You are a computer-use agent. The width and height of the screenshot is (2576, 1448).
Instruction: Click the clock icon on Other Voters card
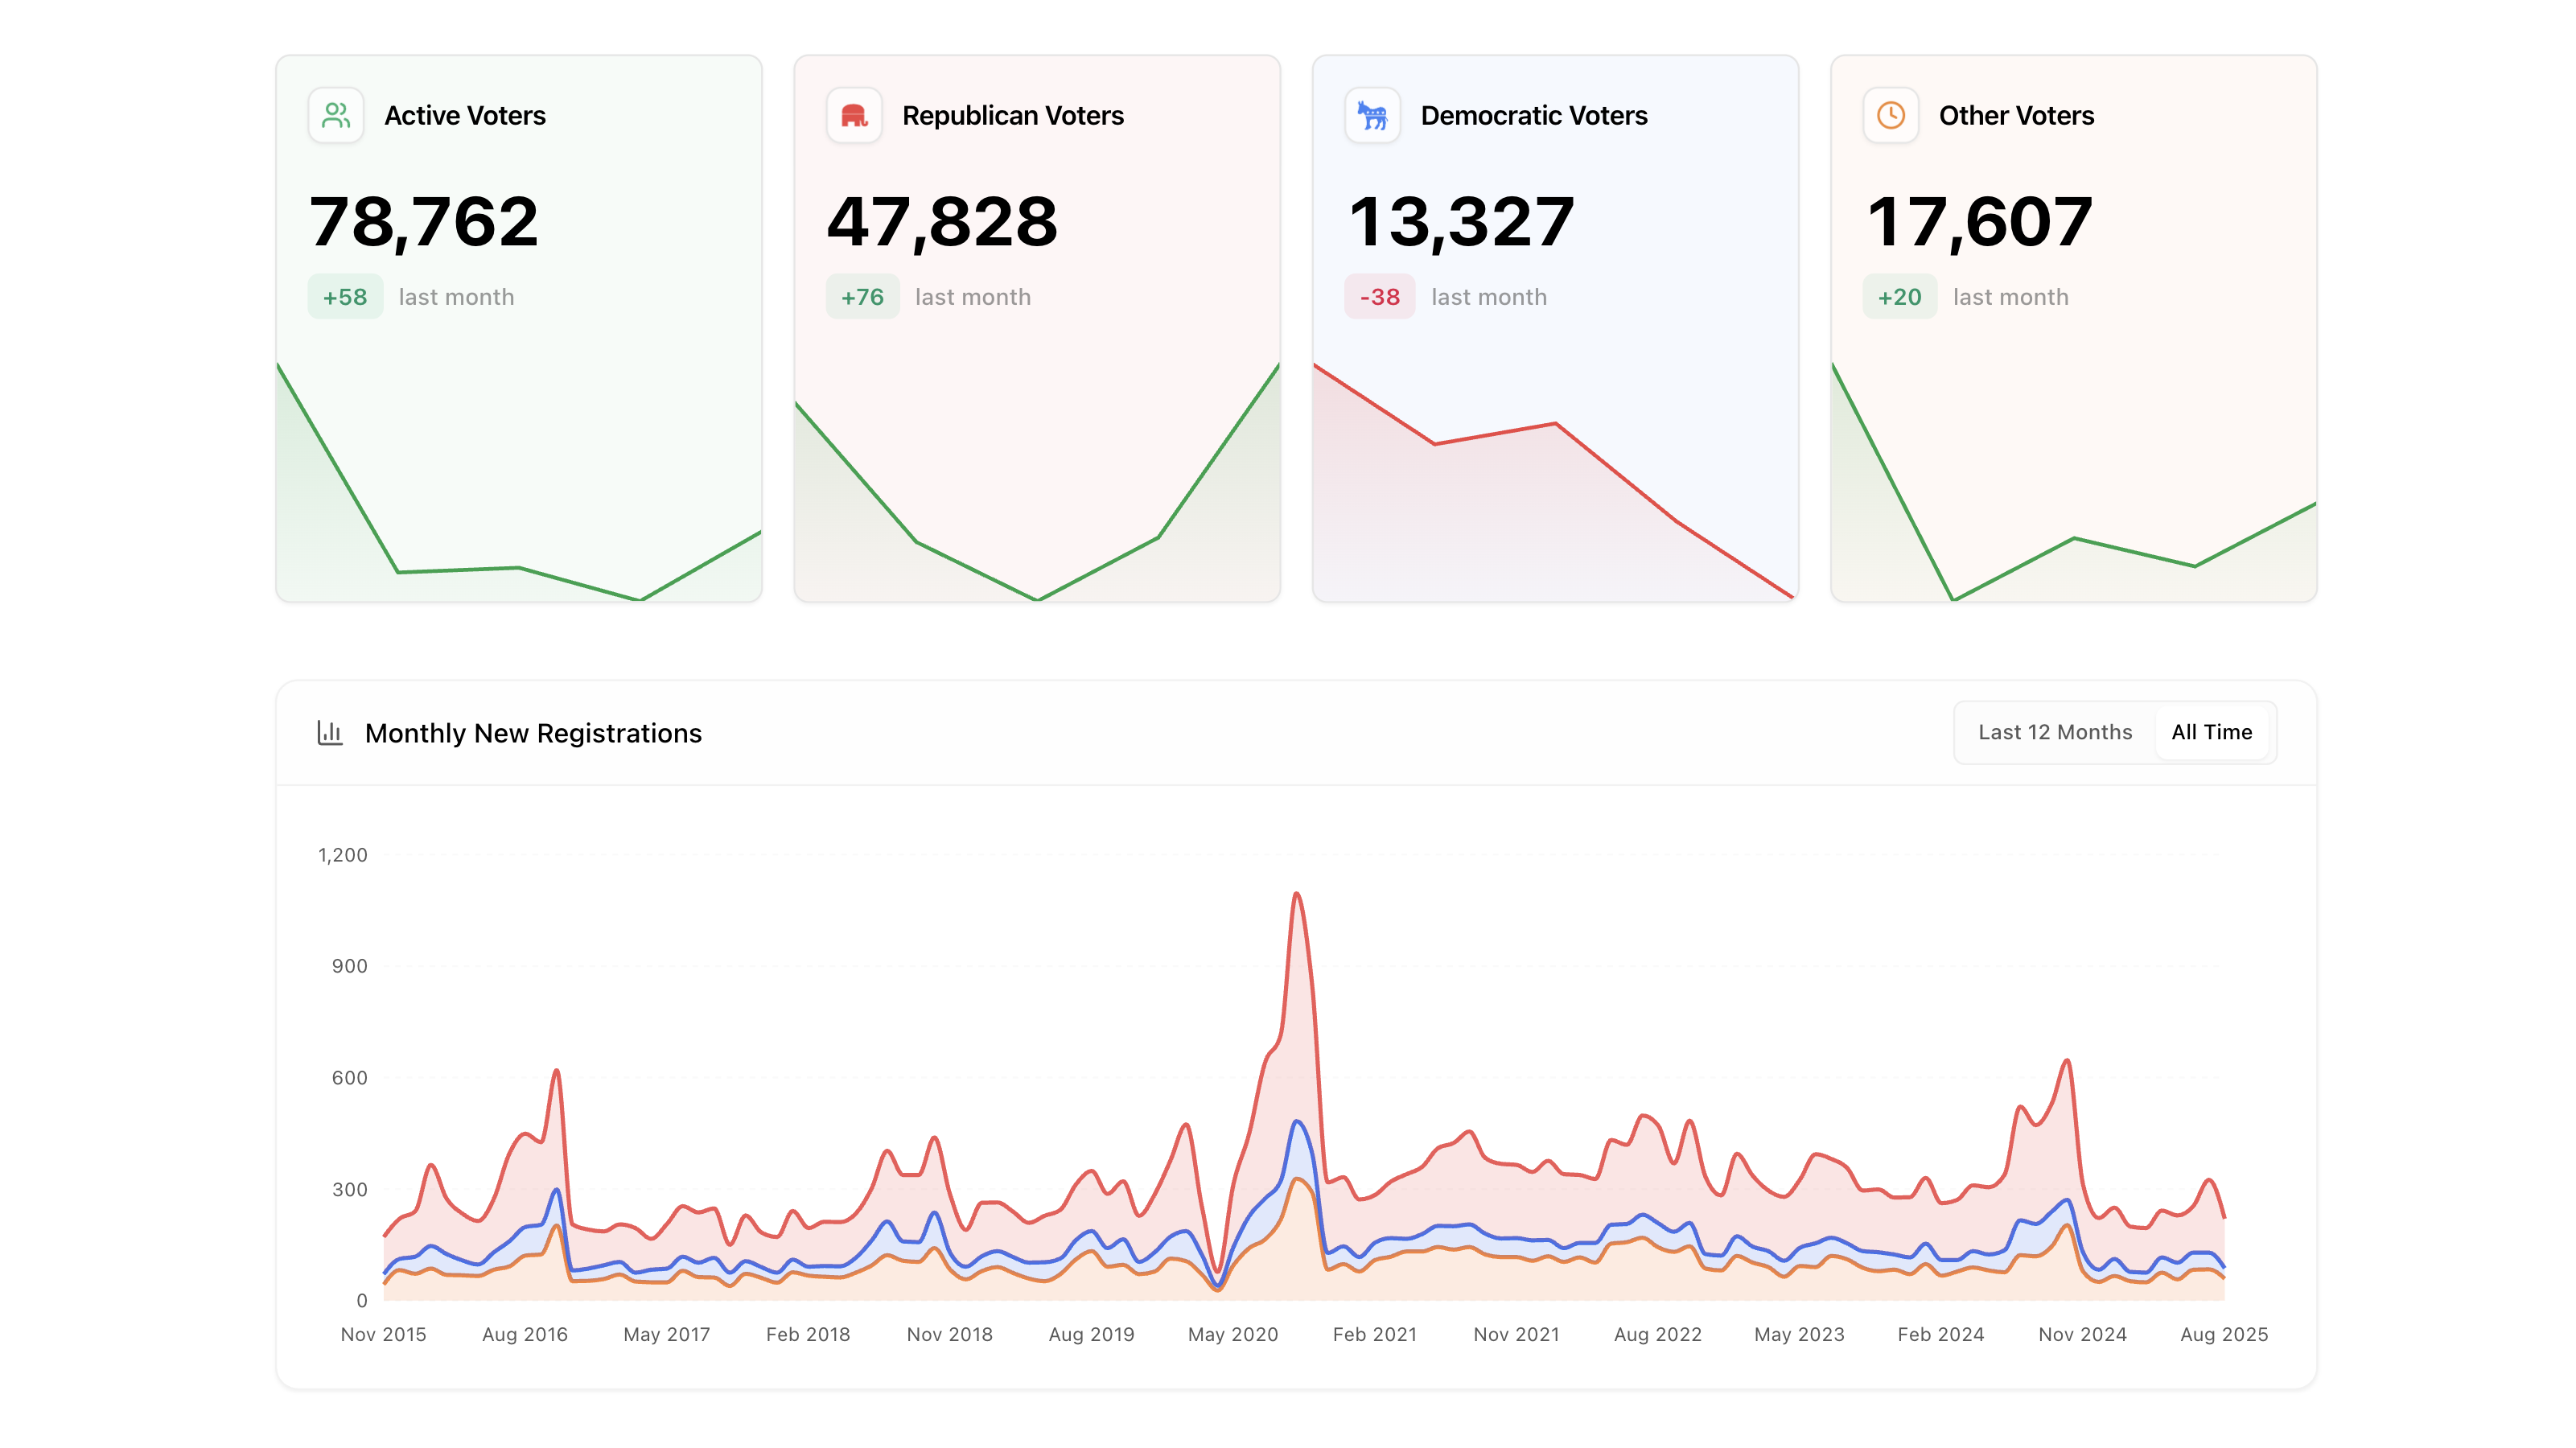pyautogui.click(x=1890, y=115)
